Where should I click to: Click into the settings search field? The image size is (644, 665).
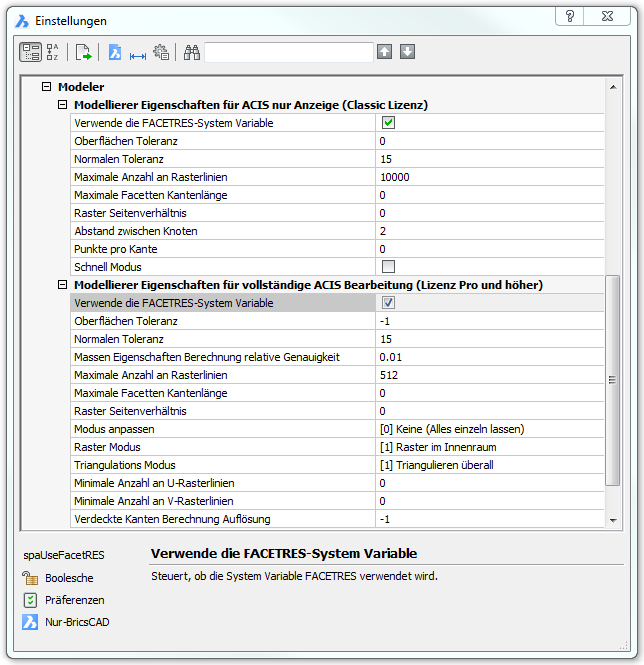288,52
